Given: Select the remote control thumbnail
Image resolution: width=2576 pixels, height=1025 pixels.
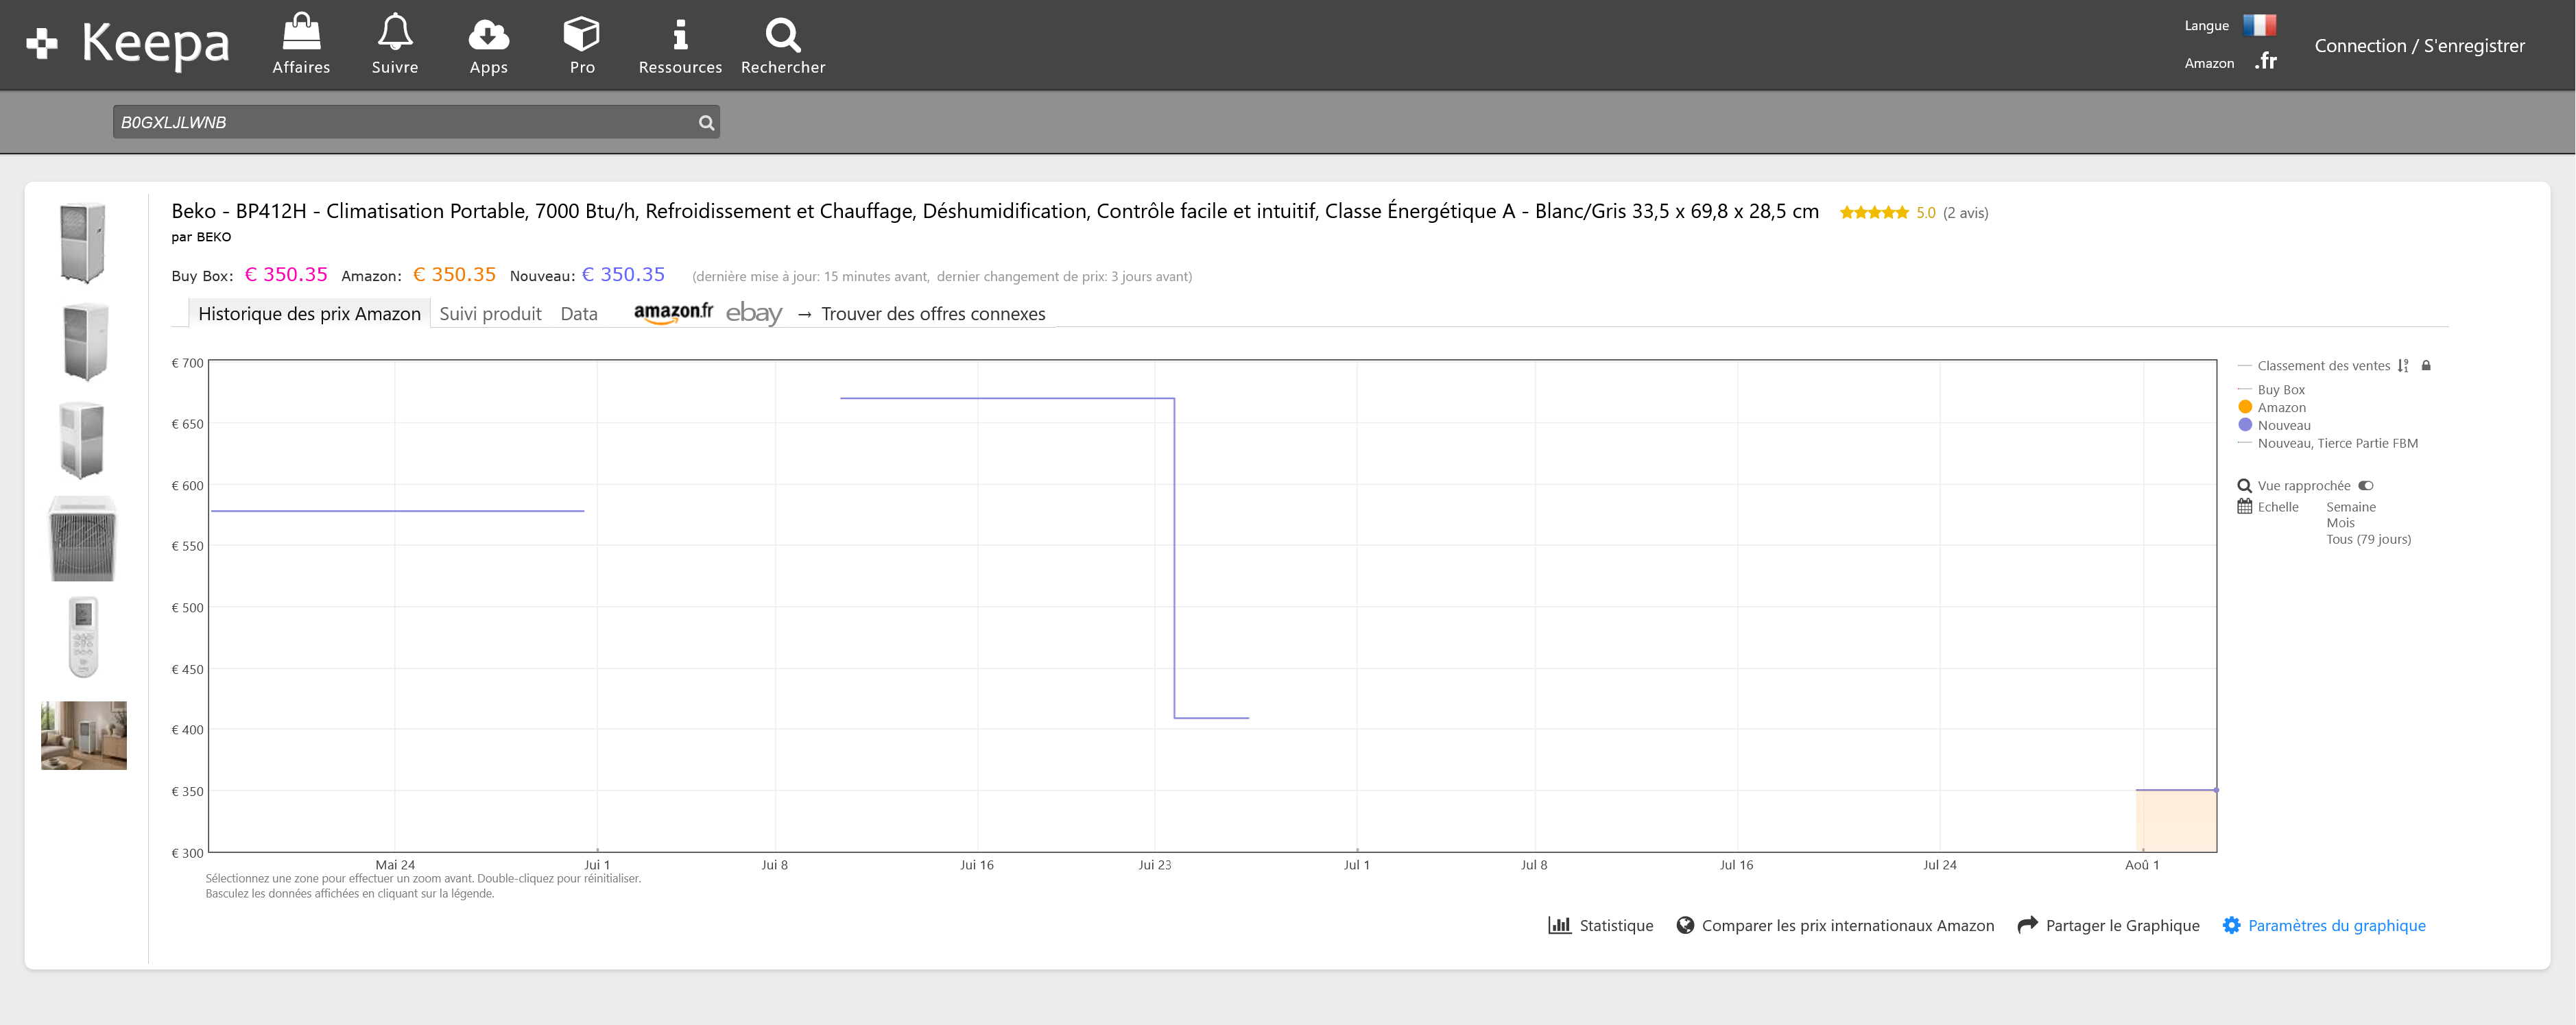Looking at the screenshot, I should [83, 637].
